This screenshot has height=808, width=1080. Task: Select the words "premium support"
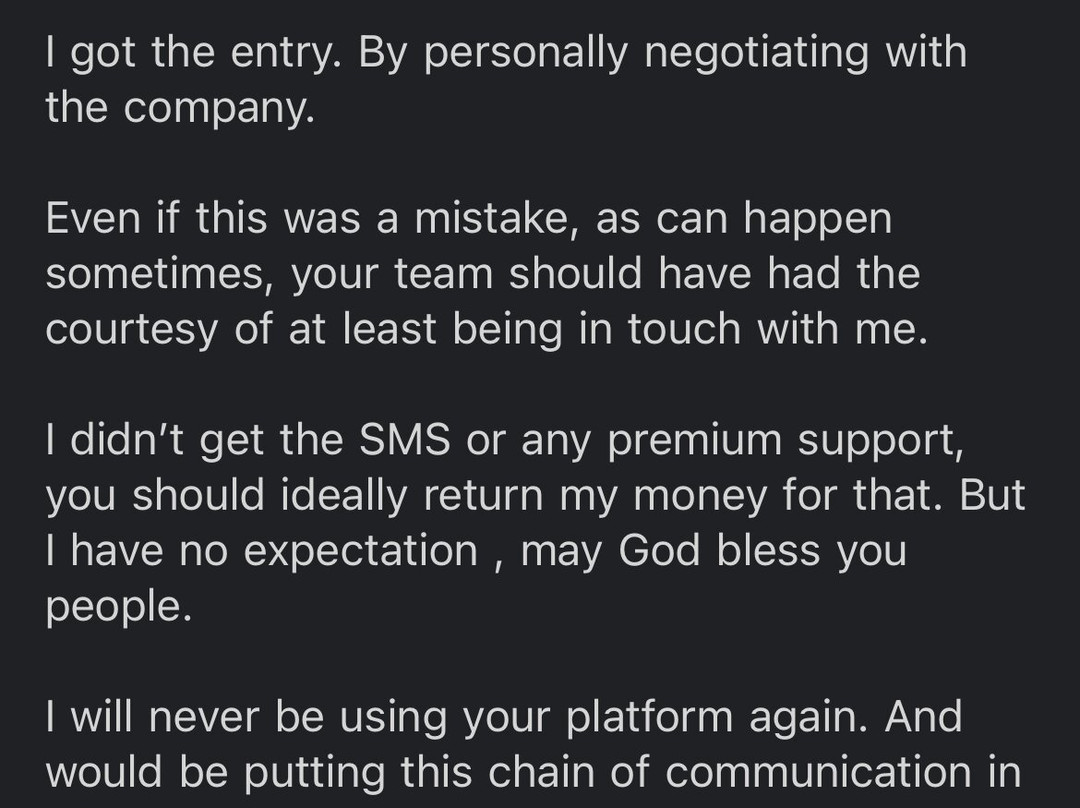(785, 440)
